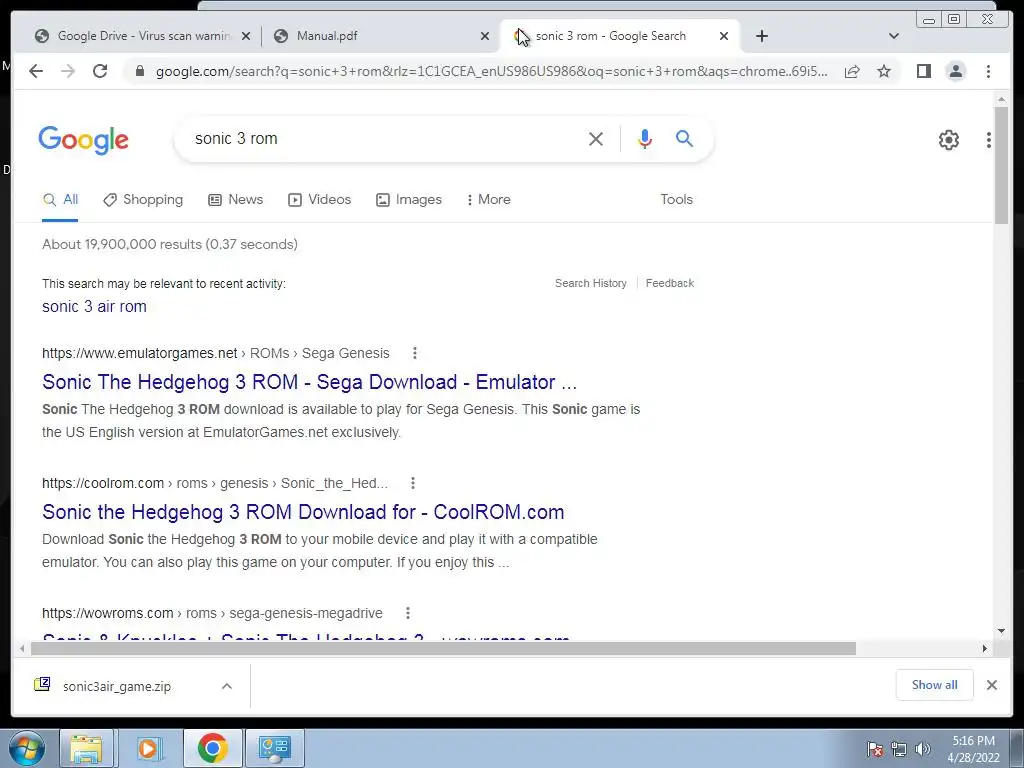
Task: Open the Action Center flag icon
Action: 874,749
